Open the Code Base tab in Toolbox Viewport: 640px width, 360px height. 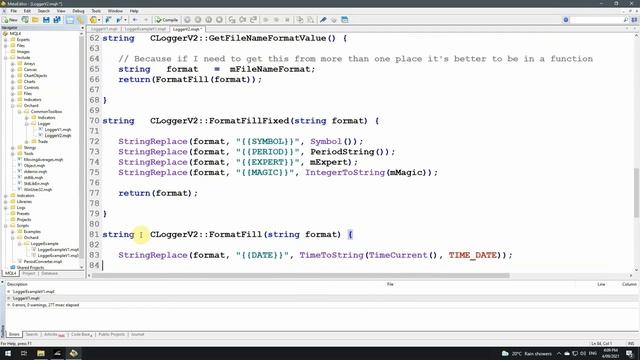point(81,334)
